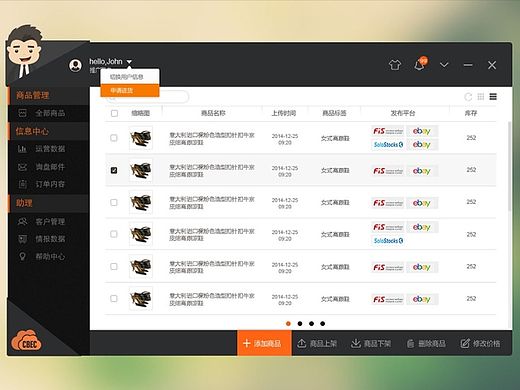Open the first row's product thumbnail

point(141,138)
